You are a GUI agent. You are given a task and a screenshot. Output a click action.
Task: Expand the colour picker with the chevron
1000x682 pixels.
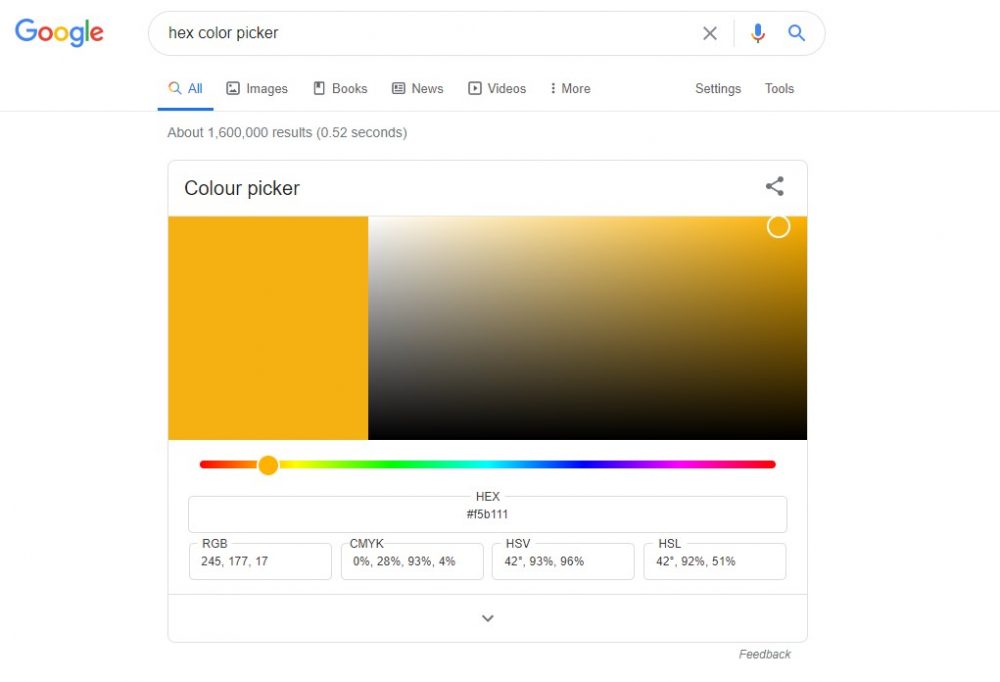tap(488, 618)
